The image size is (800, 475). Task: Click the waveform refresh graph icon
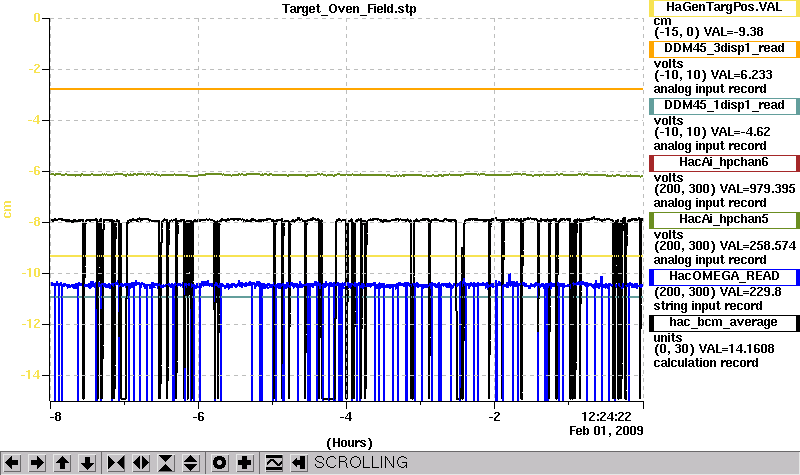pos(274,463)
